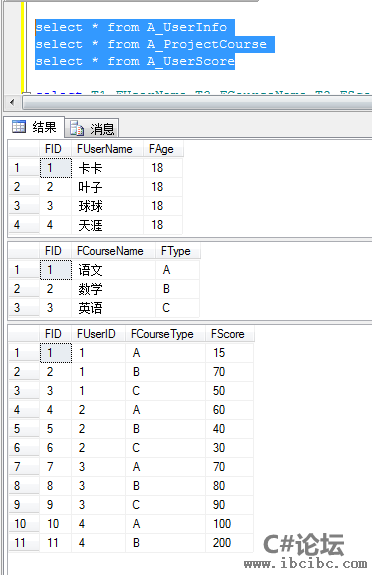Click the FScore cell 90
Viewport: 372px width, 575px height.
pos(229,505)
